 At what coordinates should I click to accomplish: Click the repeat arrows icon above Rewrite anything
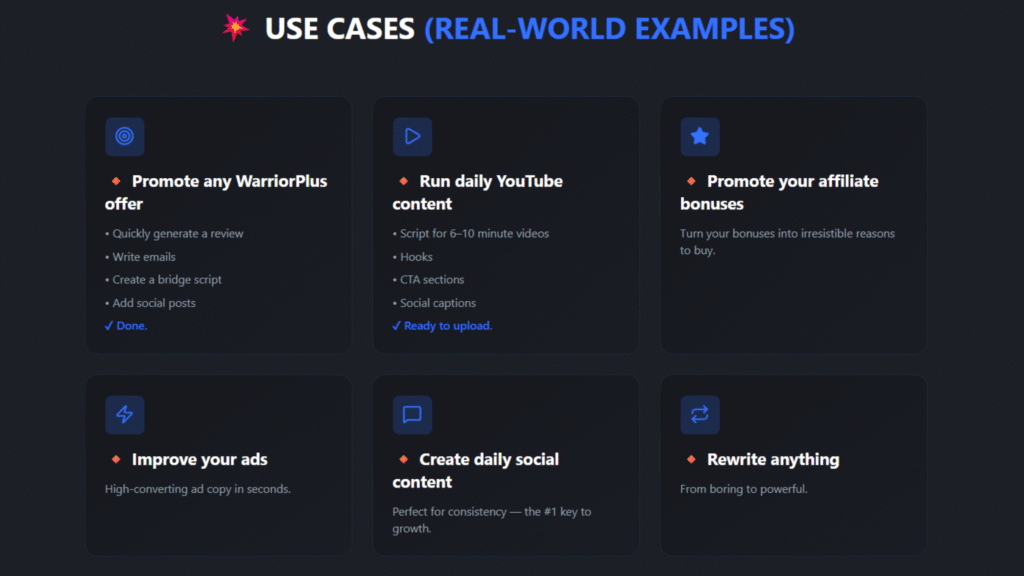pyautogui.click(x=700, y=415)
